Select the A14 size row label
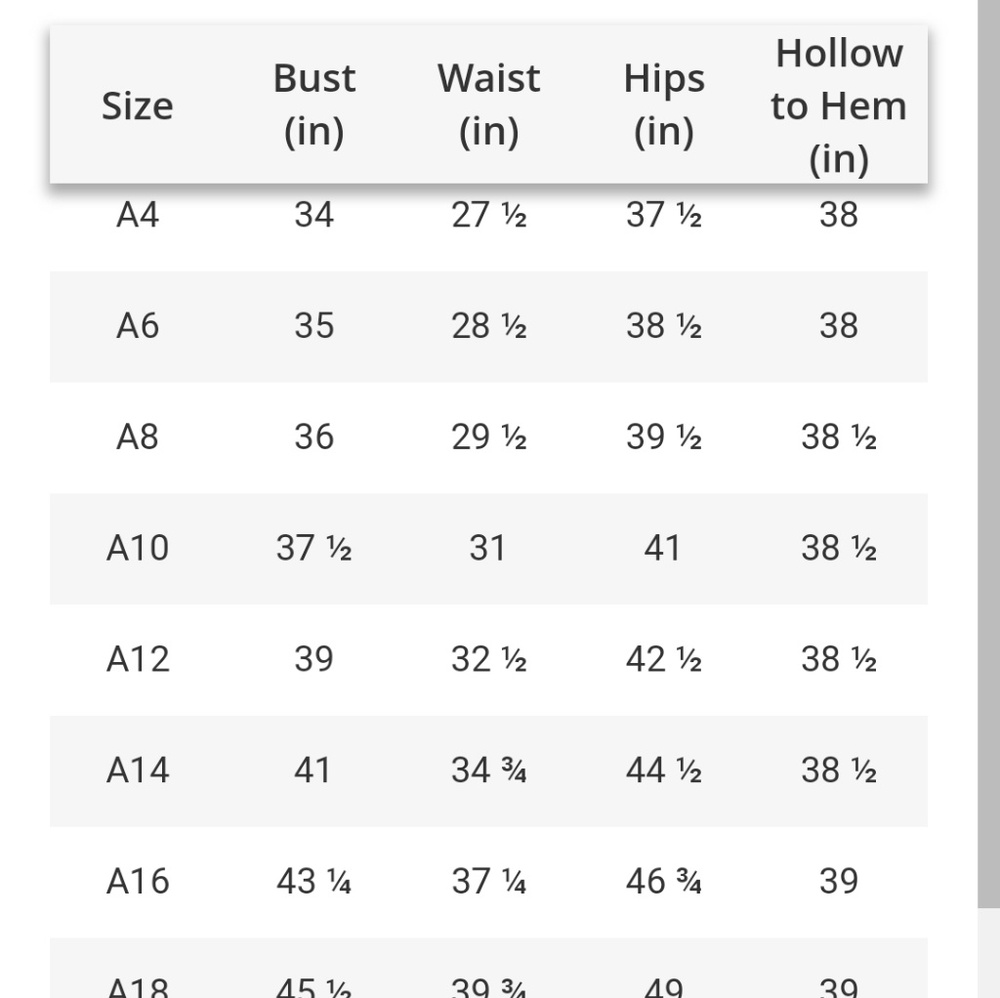This screenshot has width=1000, height=998. tap(138, 770)
